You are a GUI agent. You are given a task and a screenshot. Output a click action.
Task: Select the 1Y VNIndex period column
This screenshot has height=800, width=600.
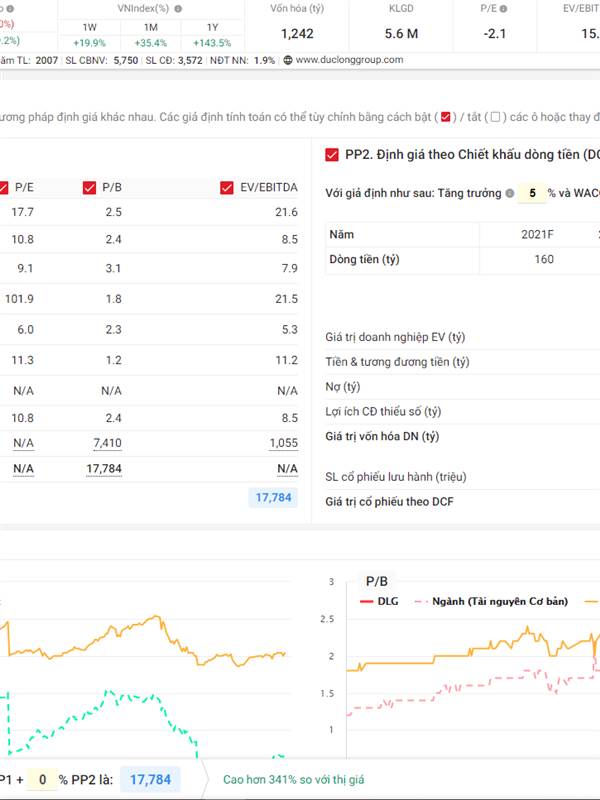212,34
